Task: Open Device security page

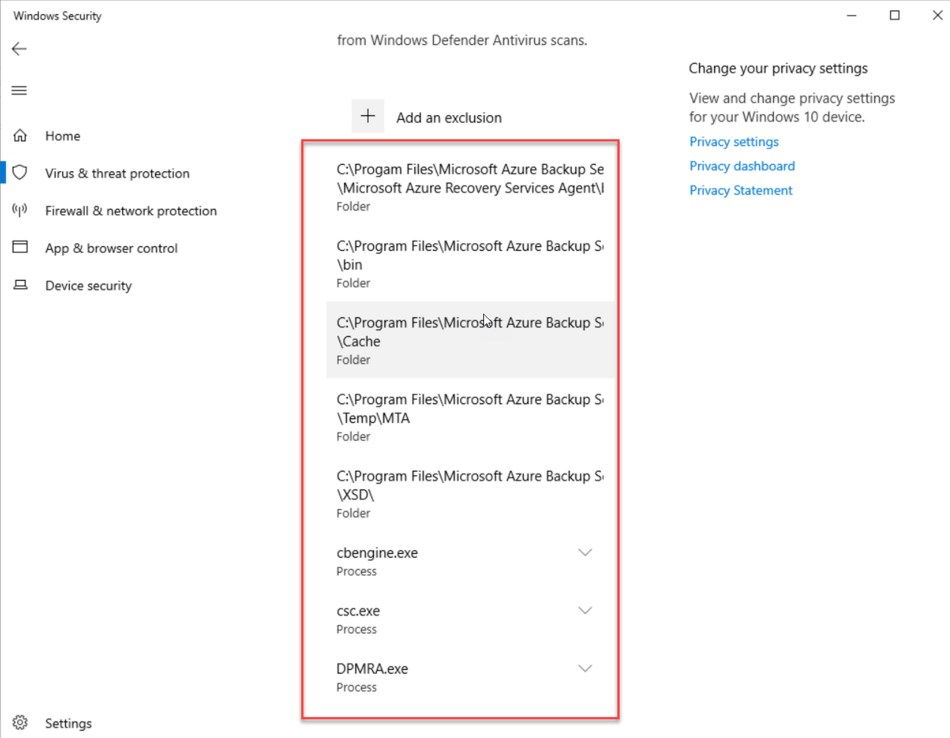Action: click(87, 285)
